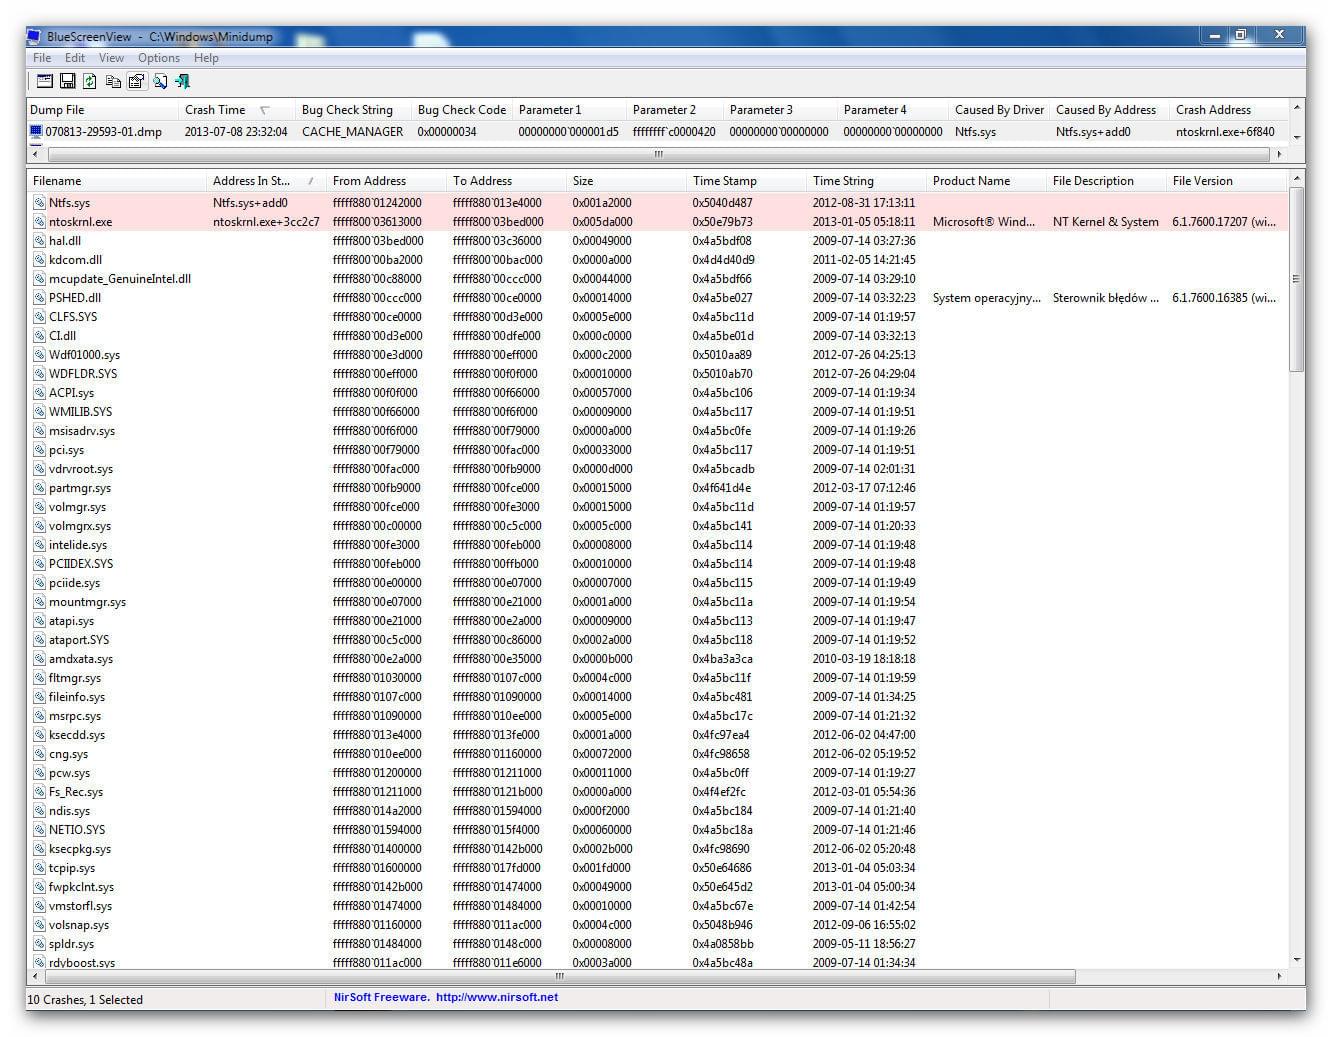1332x1037 pixels.
Task: Sort by the From Address column header
Action: pyautogui.click(x=387, y=181)
